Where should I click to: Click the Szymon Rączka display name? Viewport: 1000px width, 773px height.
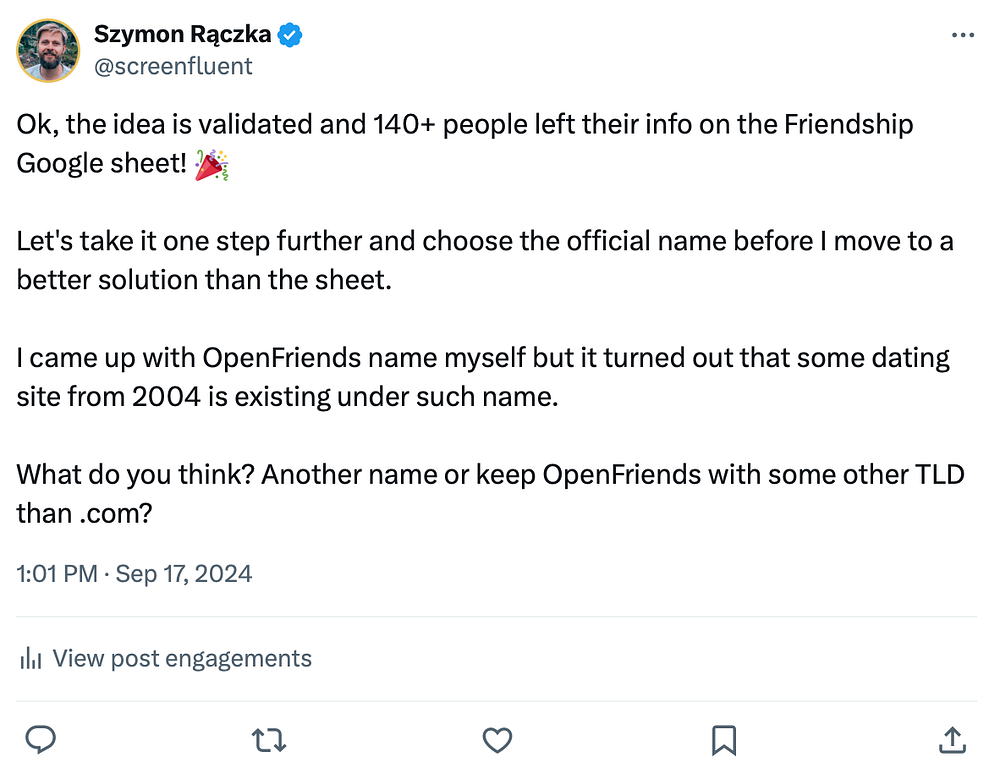(x=182, y=35)
